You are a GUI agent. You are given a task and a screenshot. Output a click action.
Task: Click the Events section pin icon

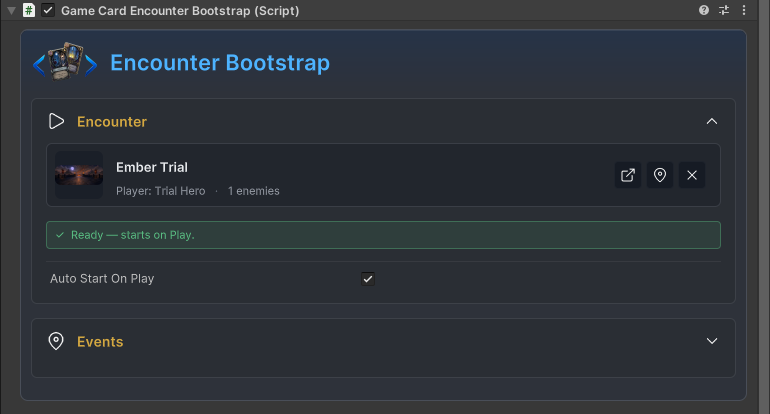point(56,341)
